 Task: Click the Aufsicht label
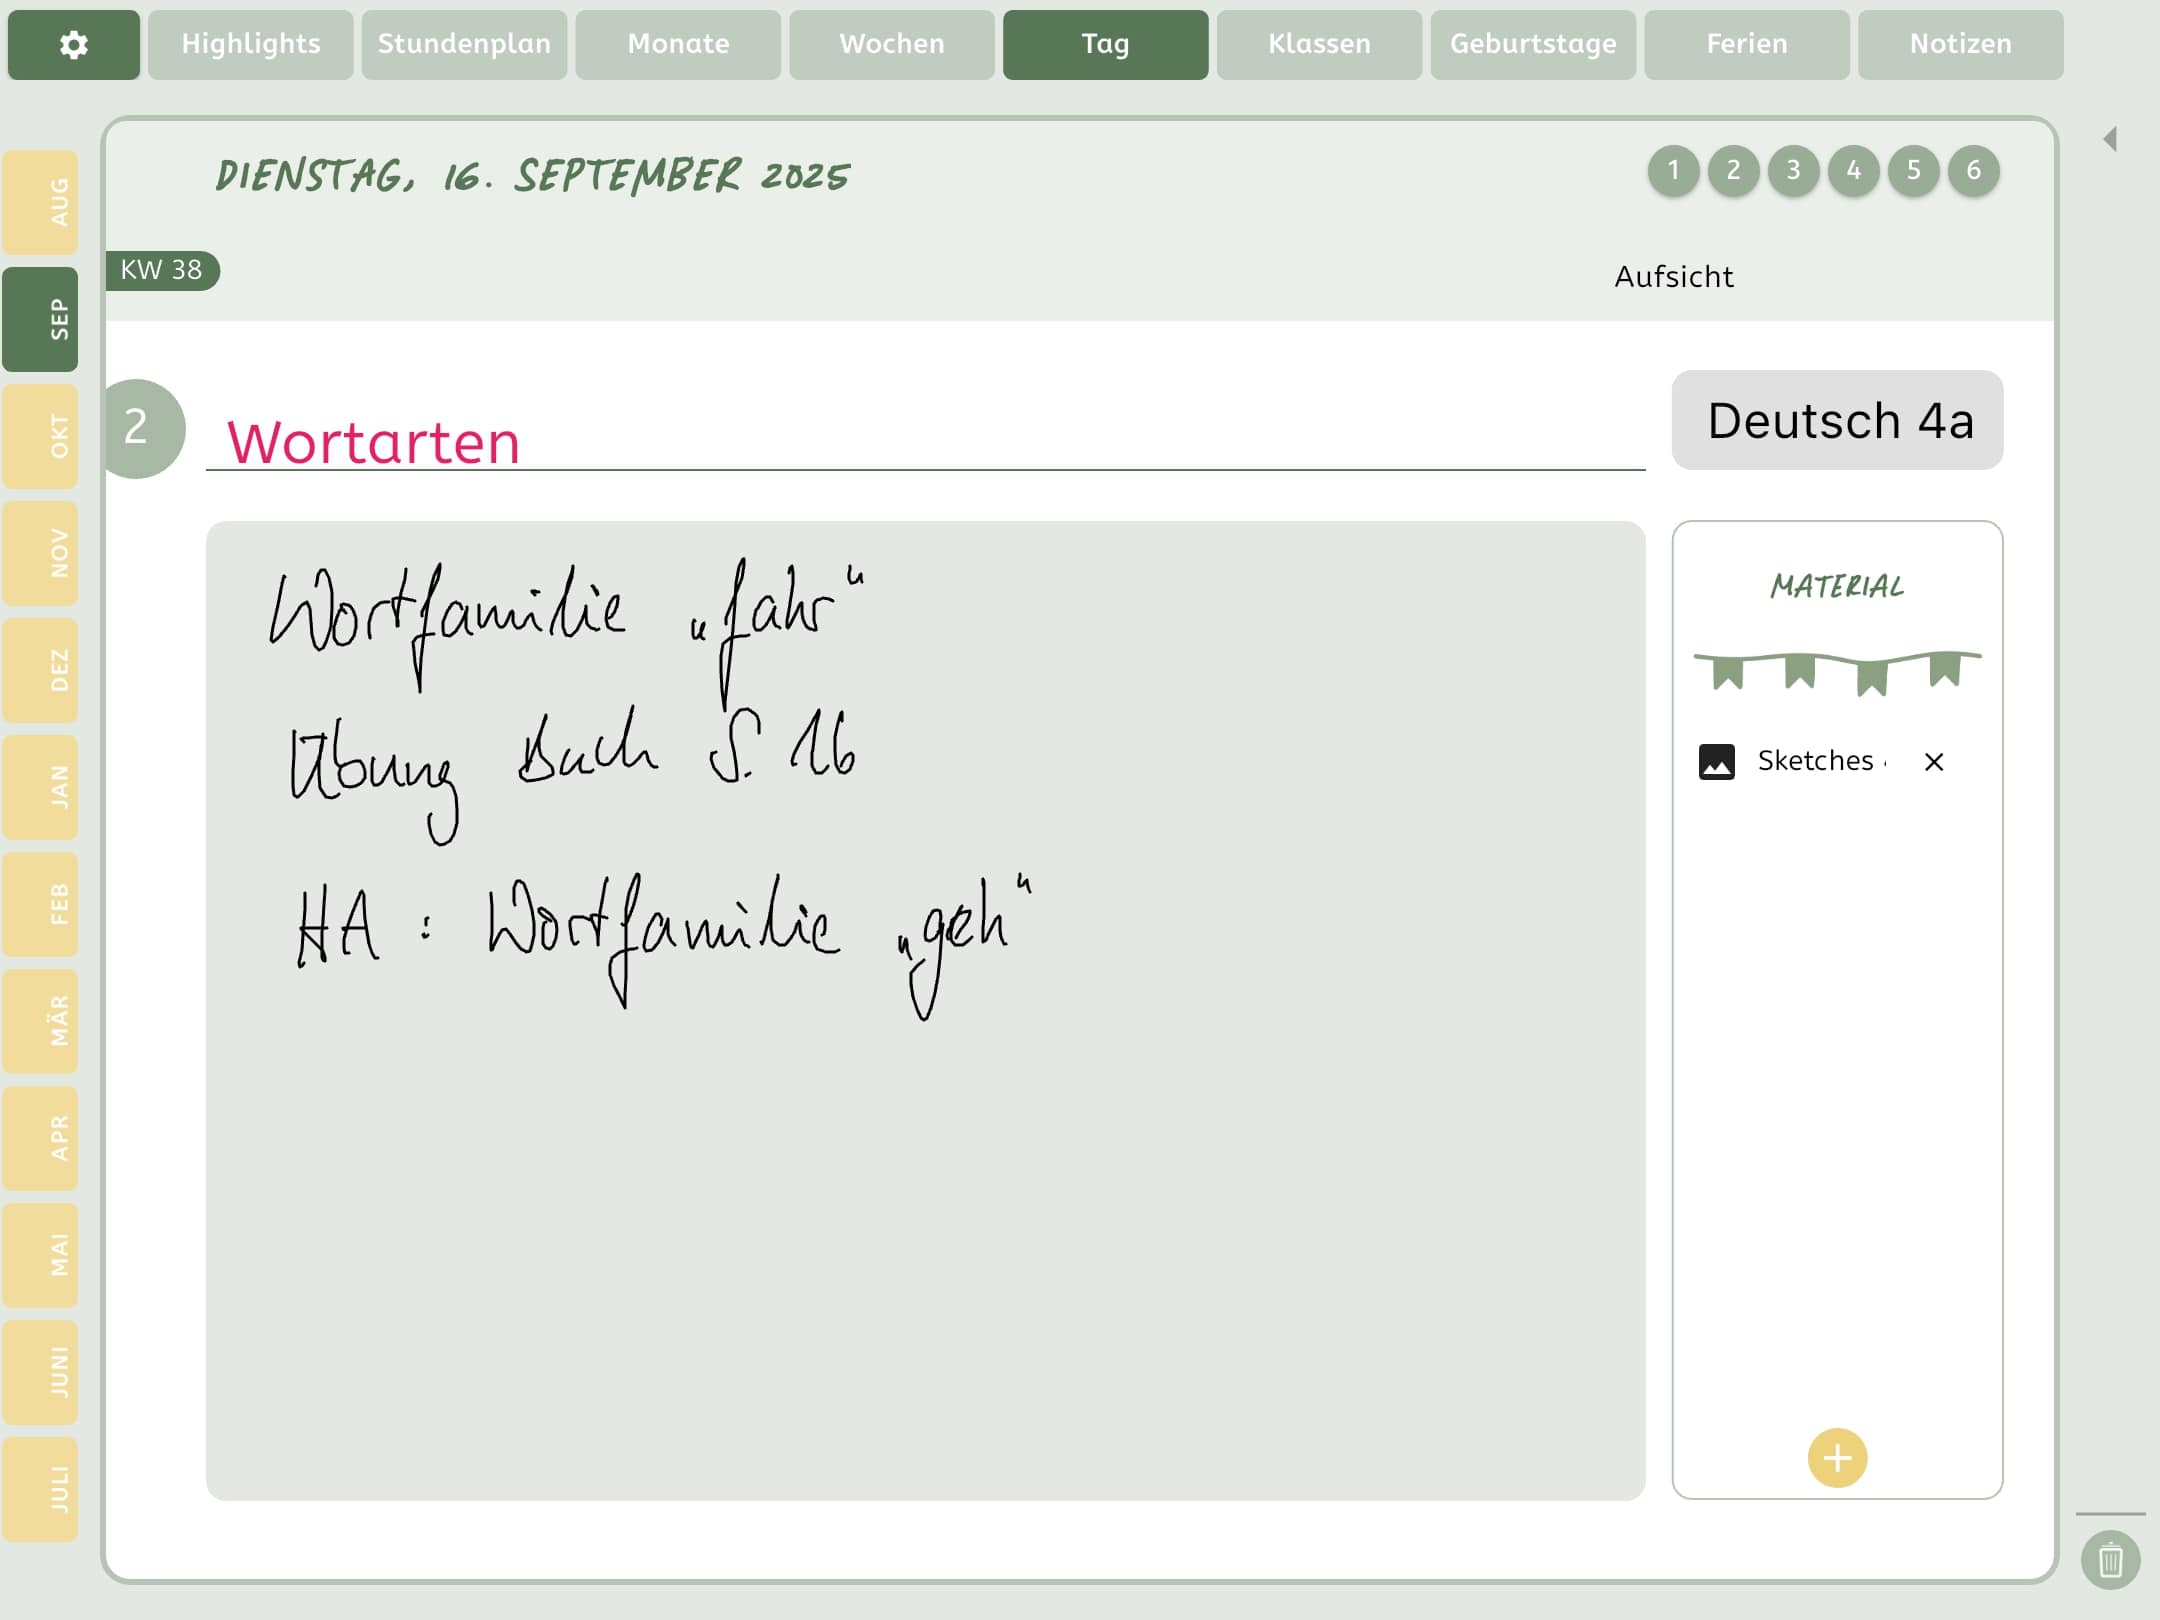point(1674,276)
